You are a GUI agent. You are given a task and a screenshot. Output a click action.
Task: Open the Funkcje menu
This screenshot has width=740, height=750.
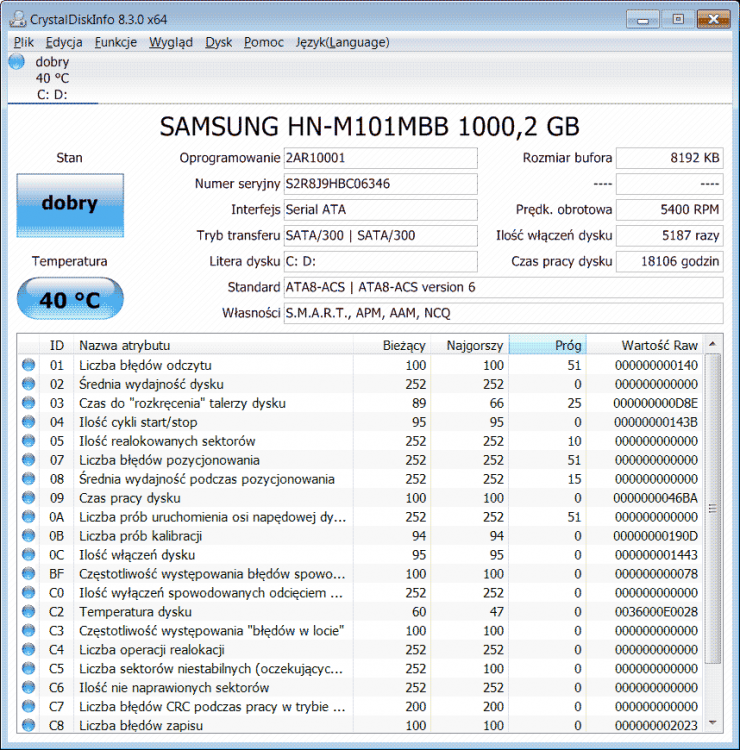[x=116, y=42]
